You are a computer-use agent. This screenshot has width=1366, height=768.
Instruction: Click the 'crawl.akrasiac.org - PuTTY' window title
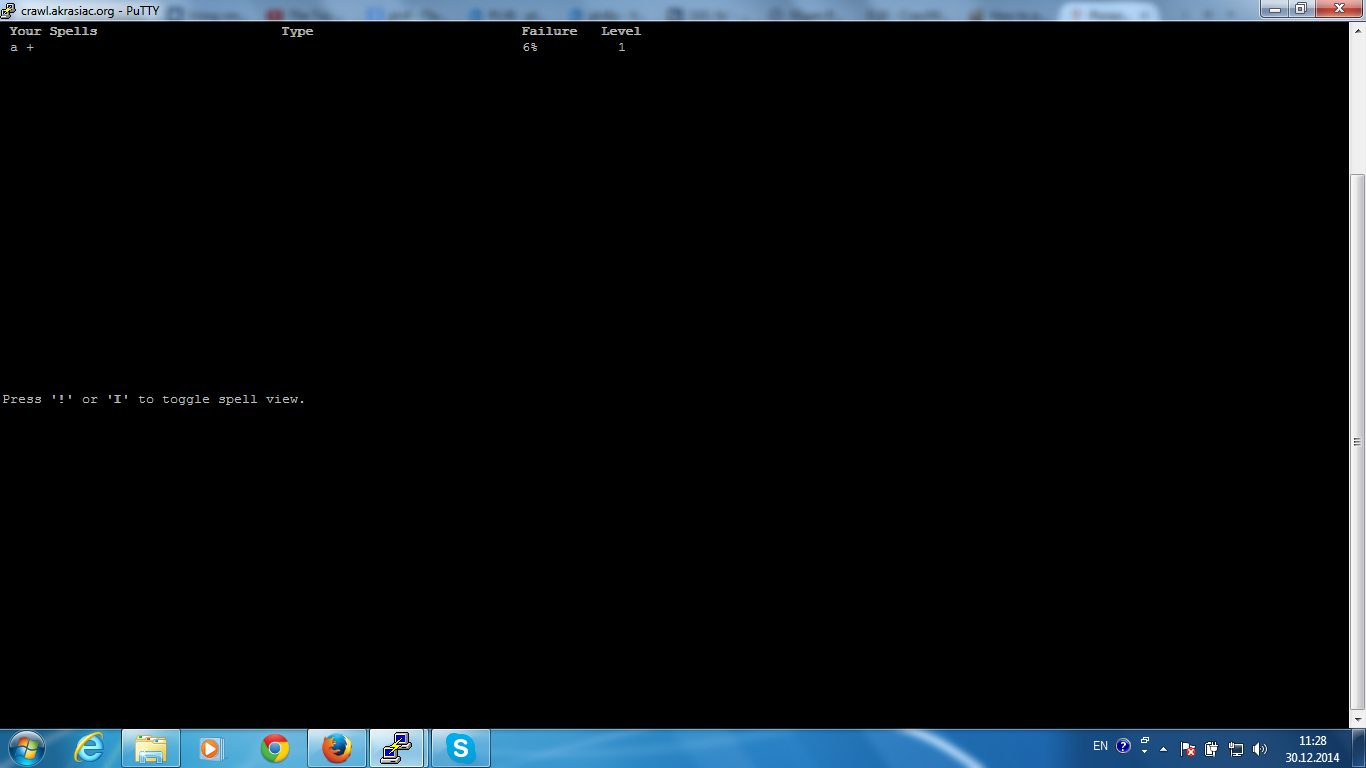pyautogui.click(x=90, y=10)
